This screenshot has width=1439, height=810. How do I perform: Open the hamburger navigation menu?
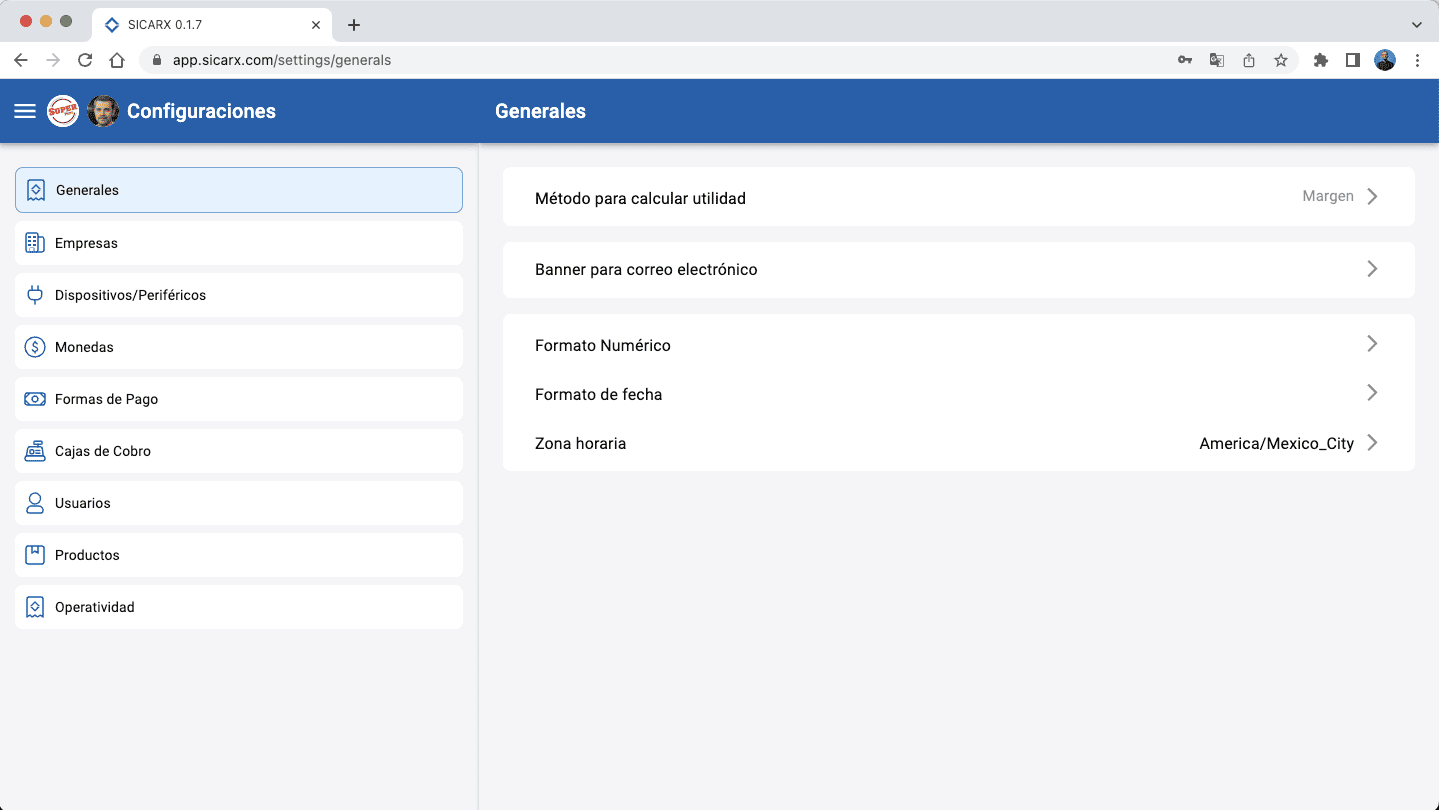[24, 111]
